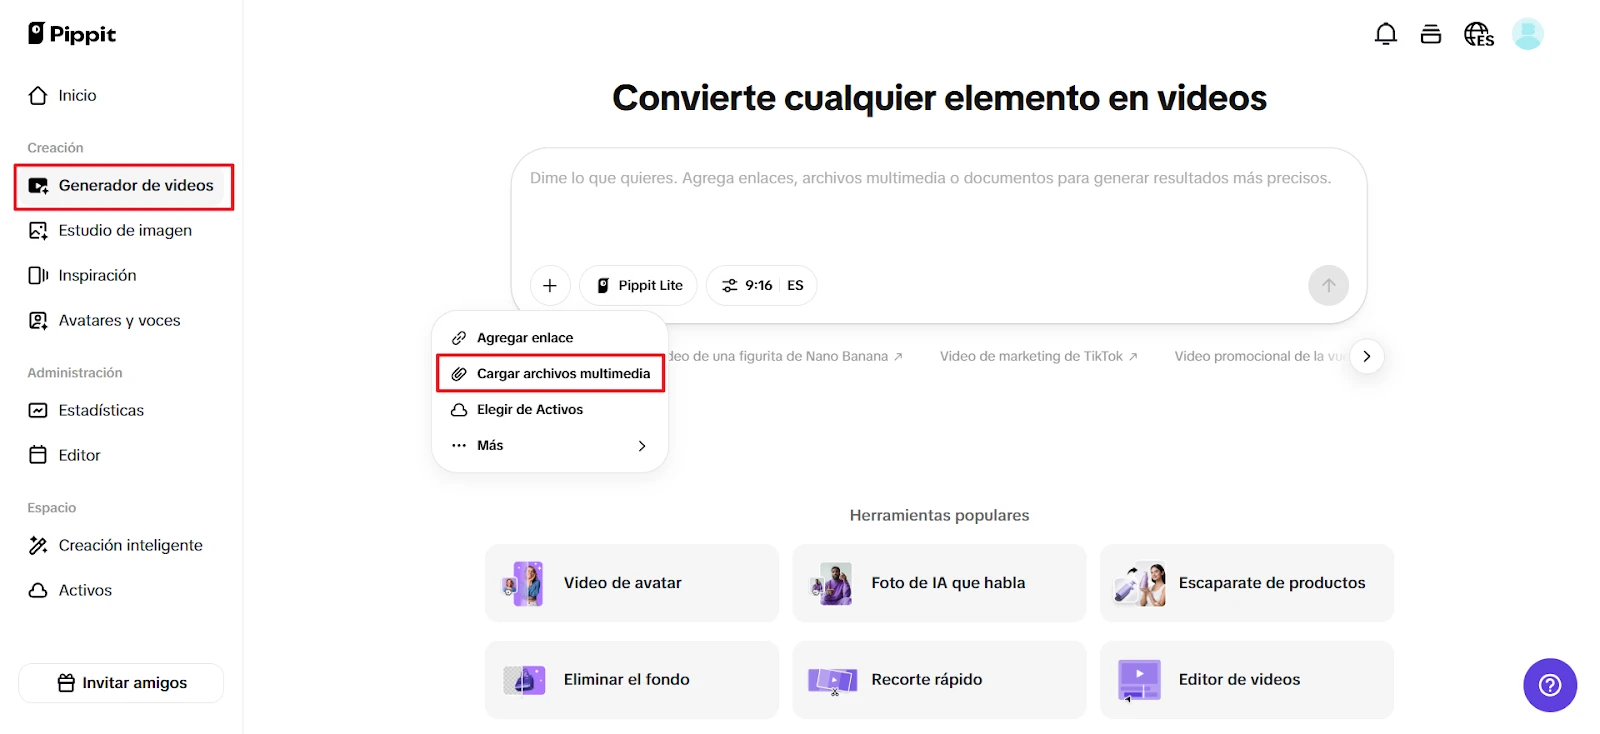The width and height of the screenshot is (1600, 734).
Task: Click the Pippit logo
Action: 72,34
